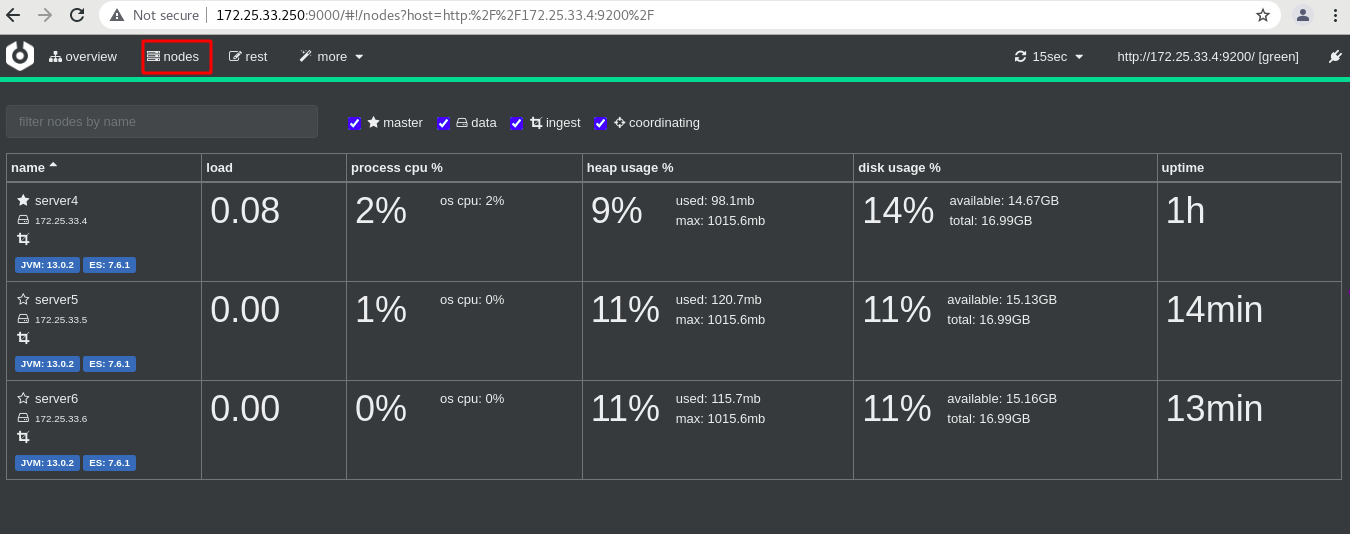Click the 1h uptime value

click(x=1186, y=211)
